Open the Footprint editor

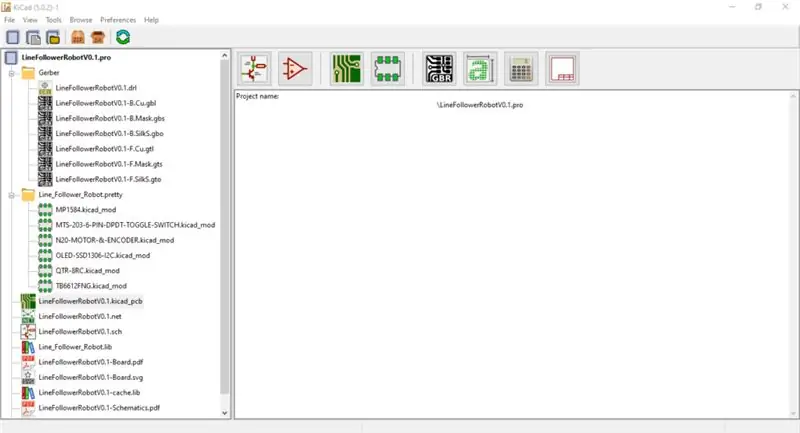click(388, 69)
